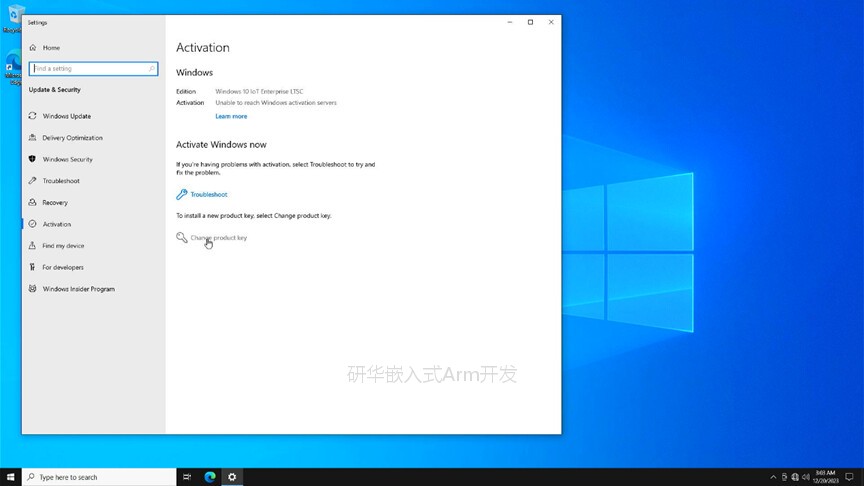Click the Windows Update refresh icon
The image size is (864, 486).
pos(33,116)
